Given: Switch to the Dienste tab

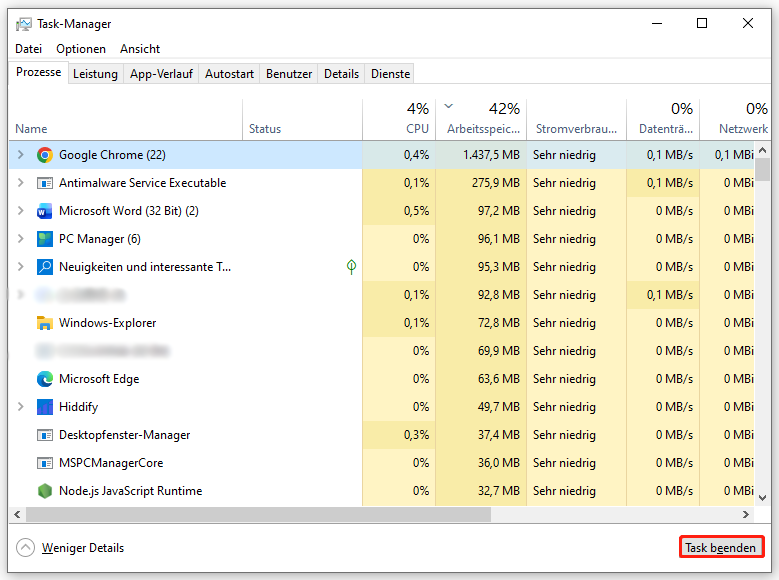Looking at the screenshot, I should click(390, 74).
